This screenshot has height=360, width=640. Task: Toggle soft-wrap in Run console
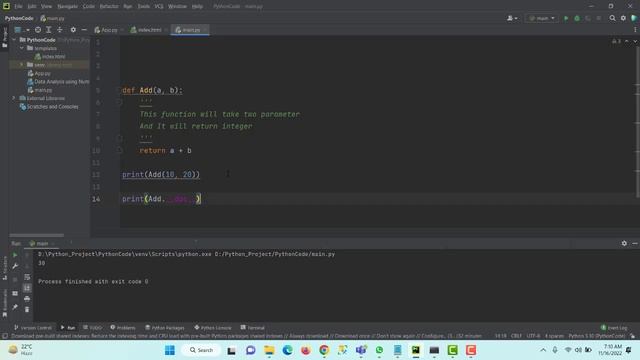point(27,277)
